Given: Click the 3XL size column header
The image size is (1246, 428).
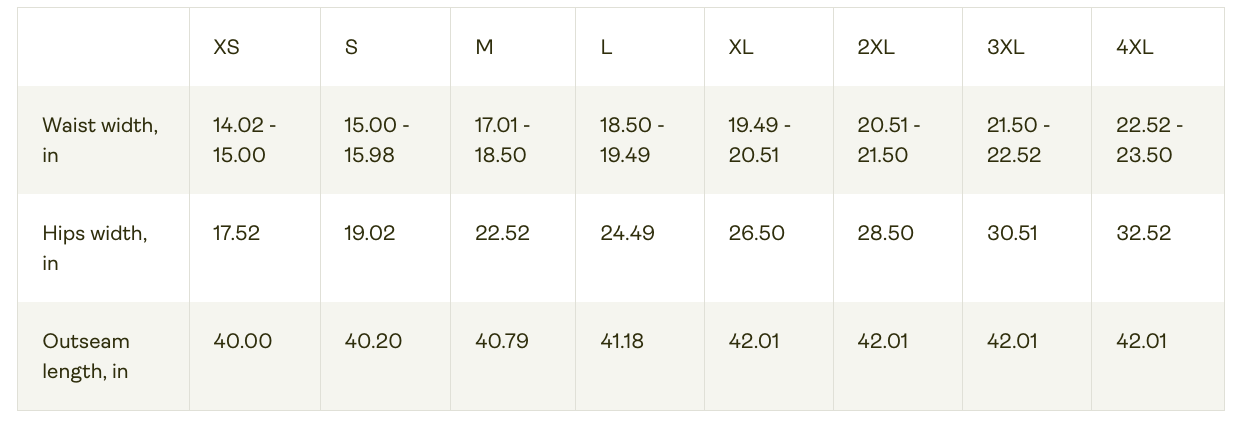Looking at the screenshot, I should coord(1005,47).
